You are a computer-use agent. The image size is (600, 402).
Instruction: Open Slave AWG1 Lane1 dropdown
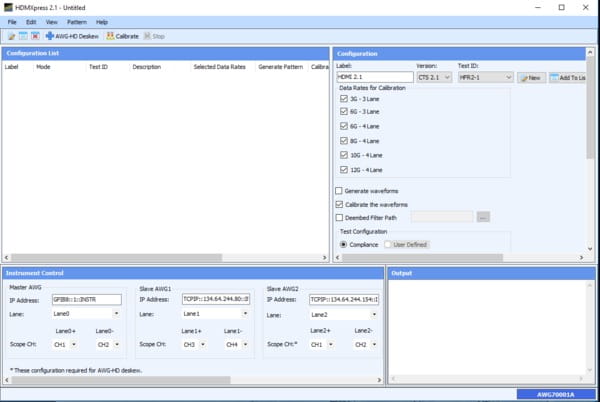coord(216,314)
